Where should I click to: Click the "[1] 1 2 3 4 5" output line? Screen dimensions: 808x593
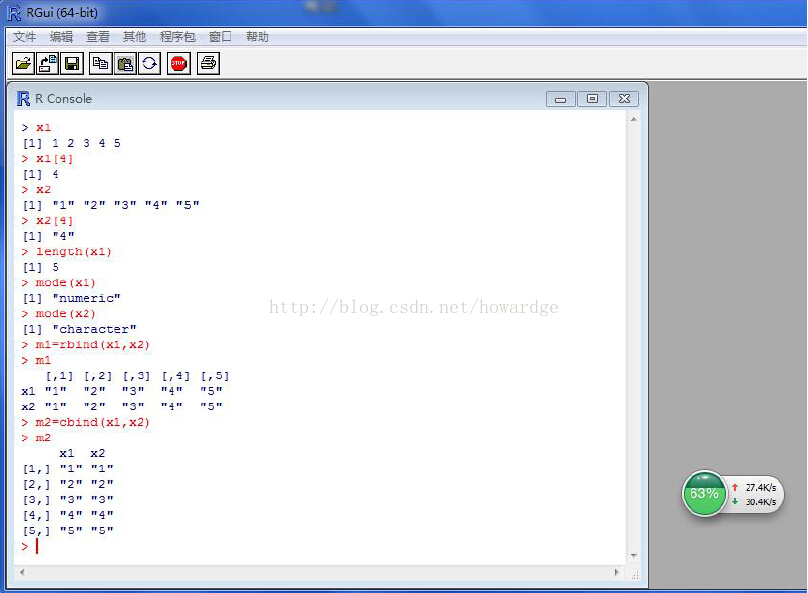(71, 143)
